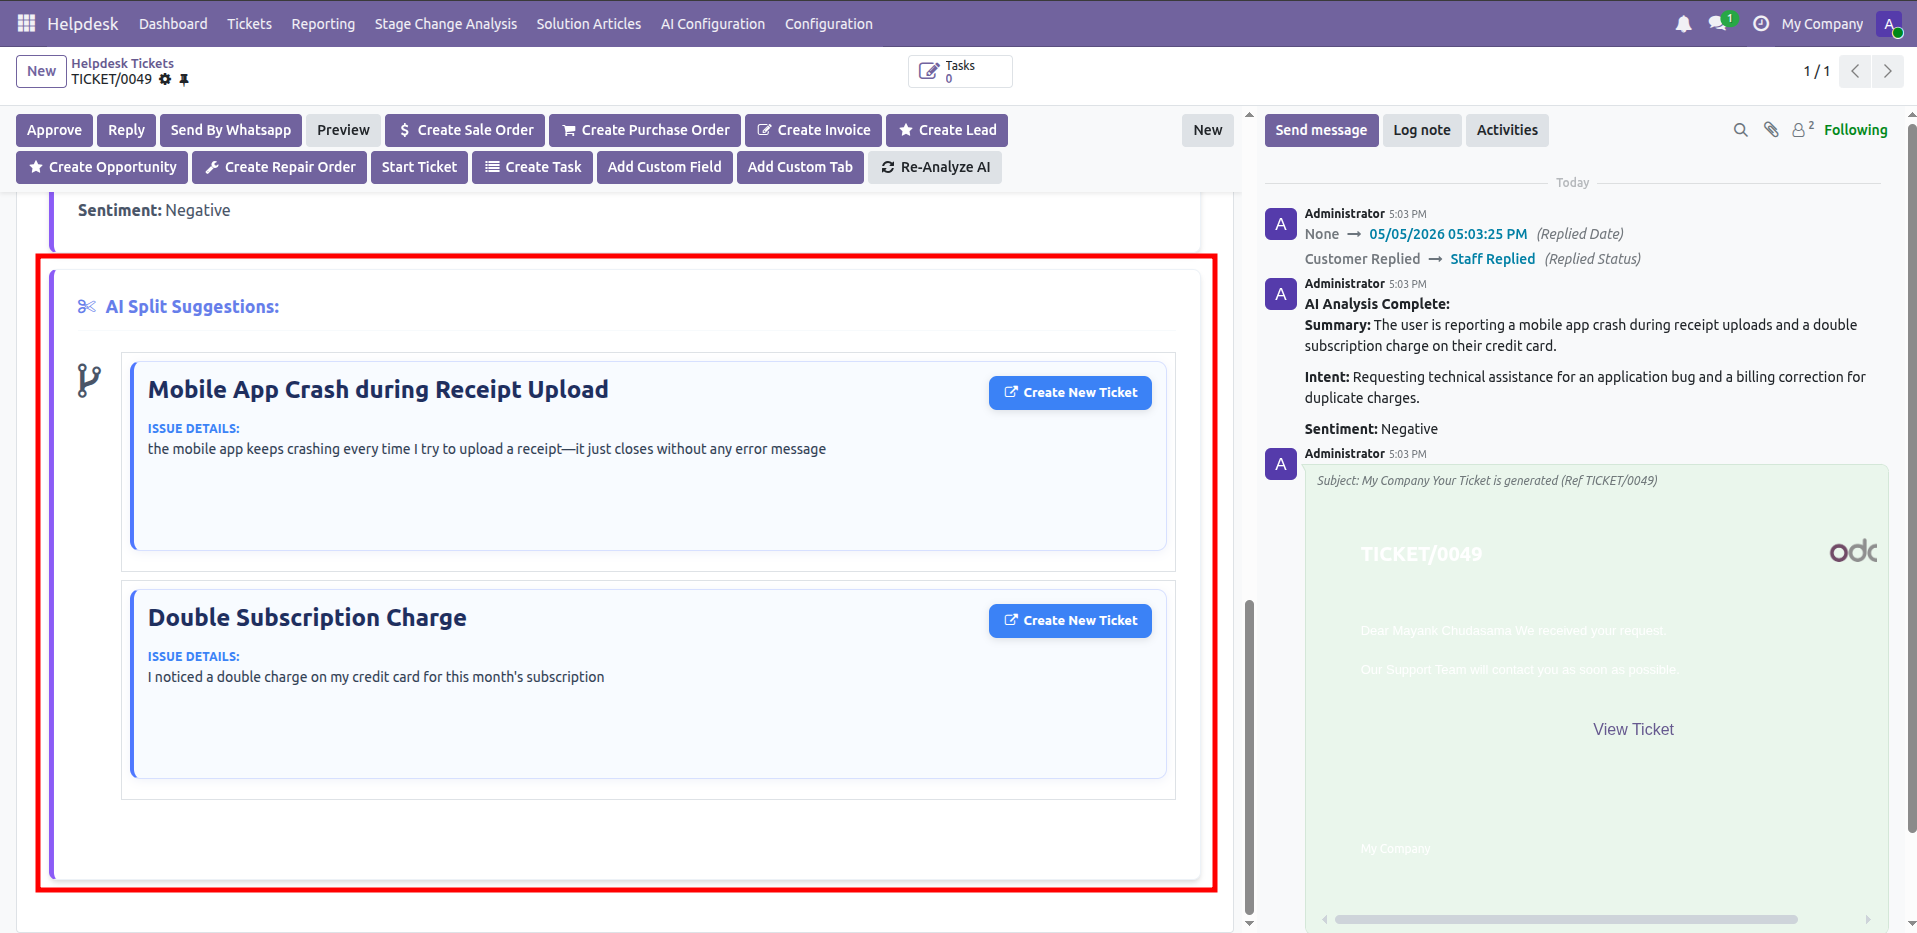Click Create Invoice
This screenshot has width=1917, height=933.
[813, 130]
